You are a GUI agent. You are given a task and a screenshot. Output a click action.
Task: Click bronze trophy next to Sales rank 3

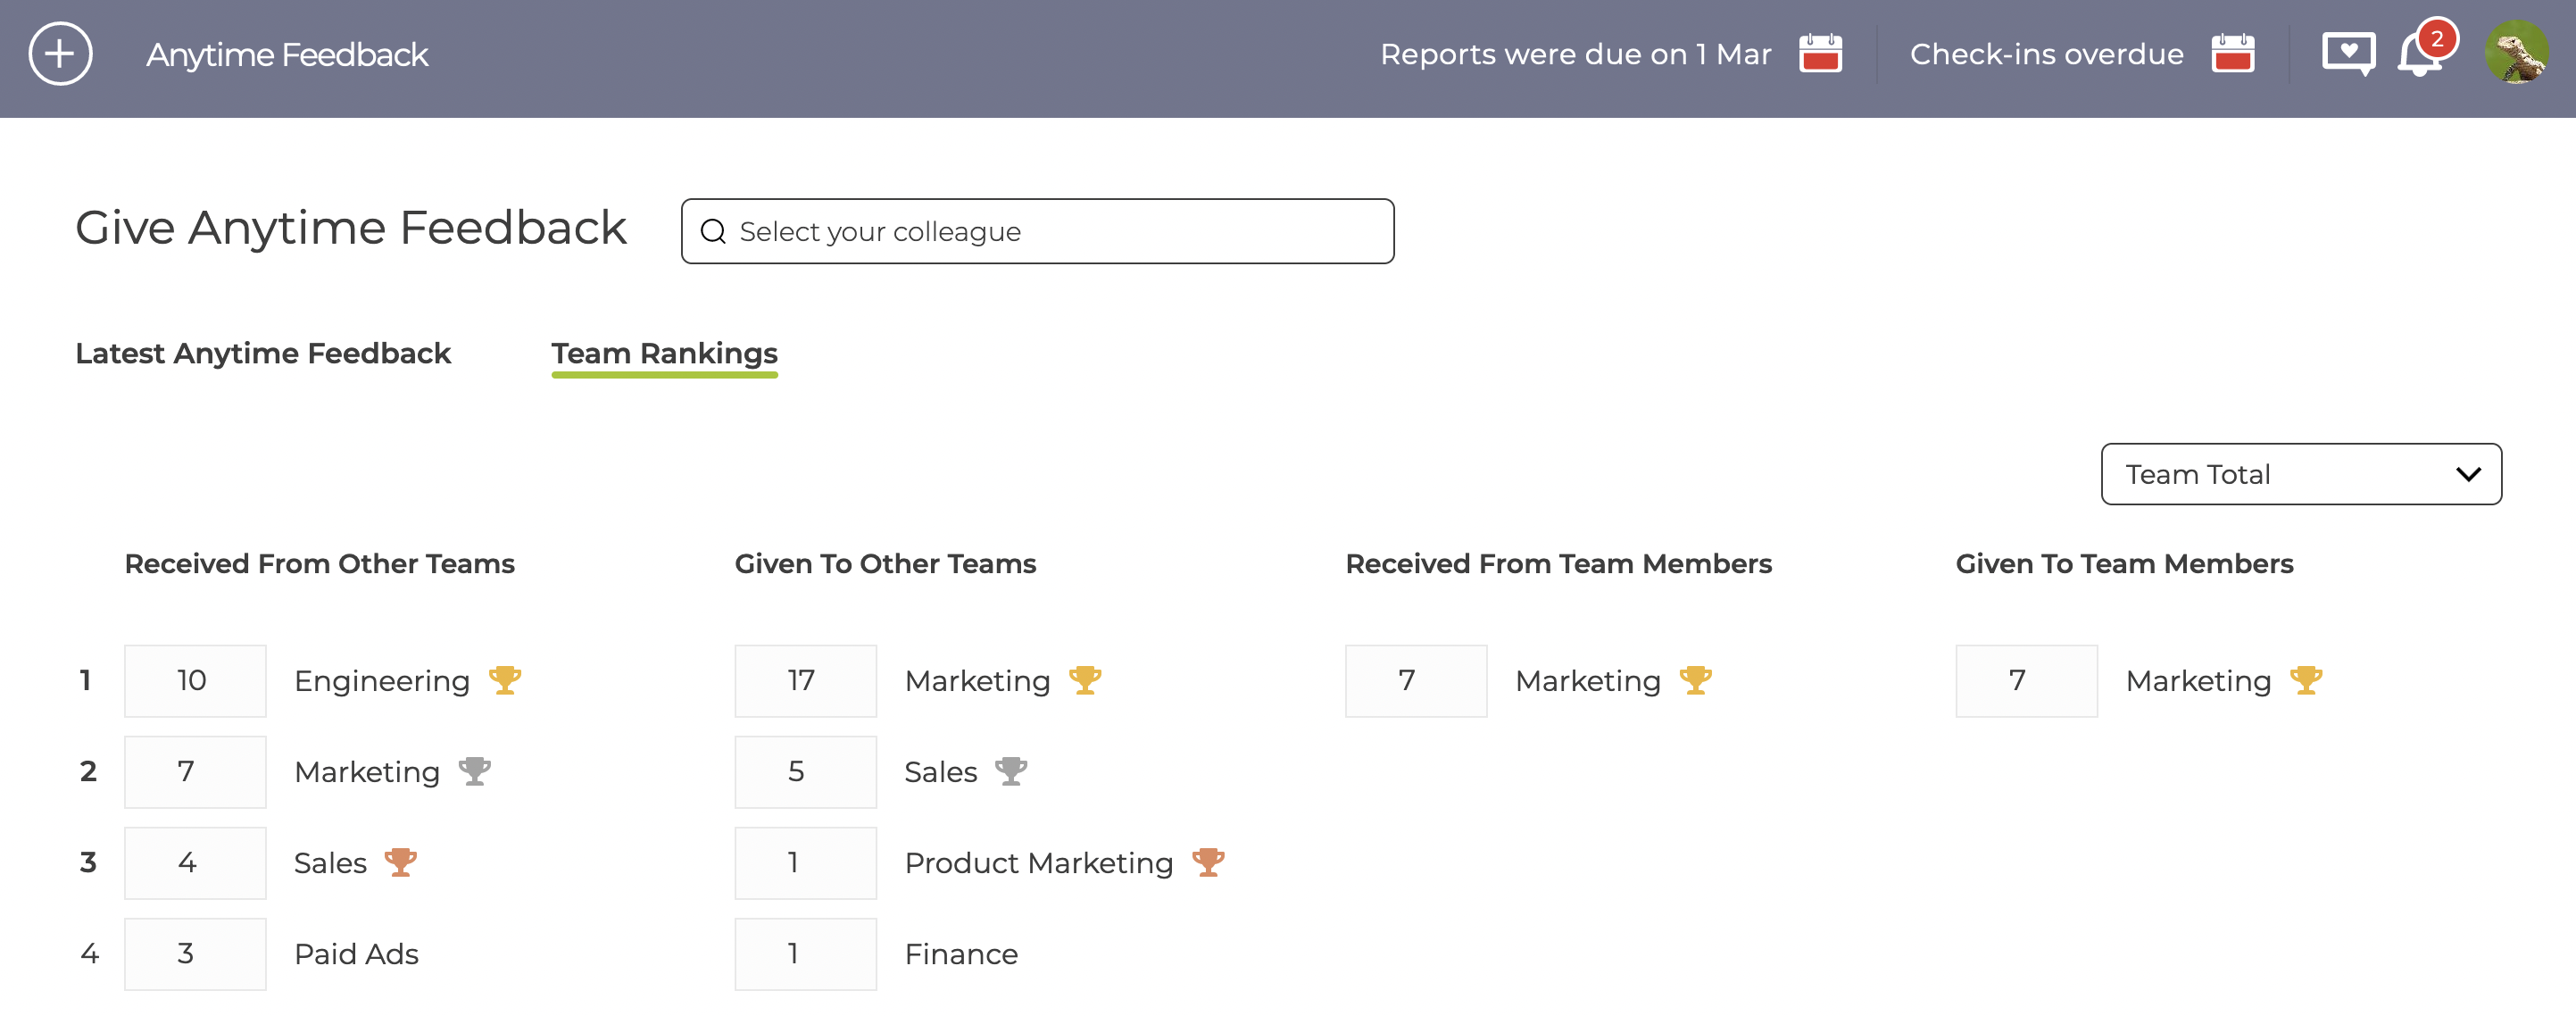tap(401, 863)
